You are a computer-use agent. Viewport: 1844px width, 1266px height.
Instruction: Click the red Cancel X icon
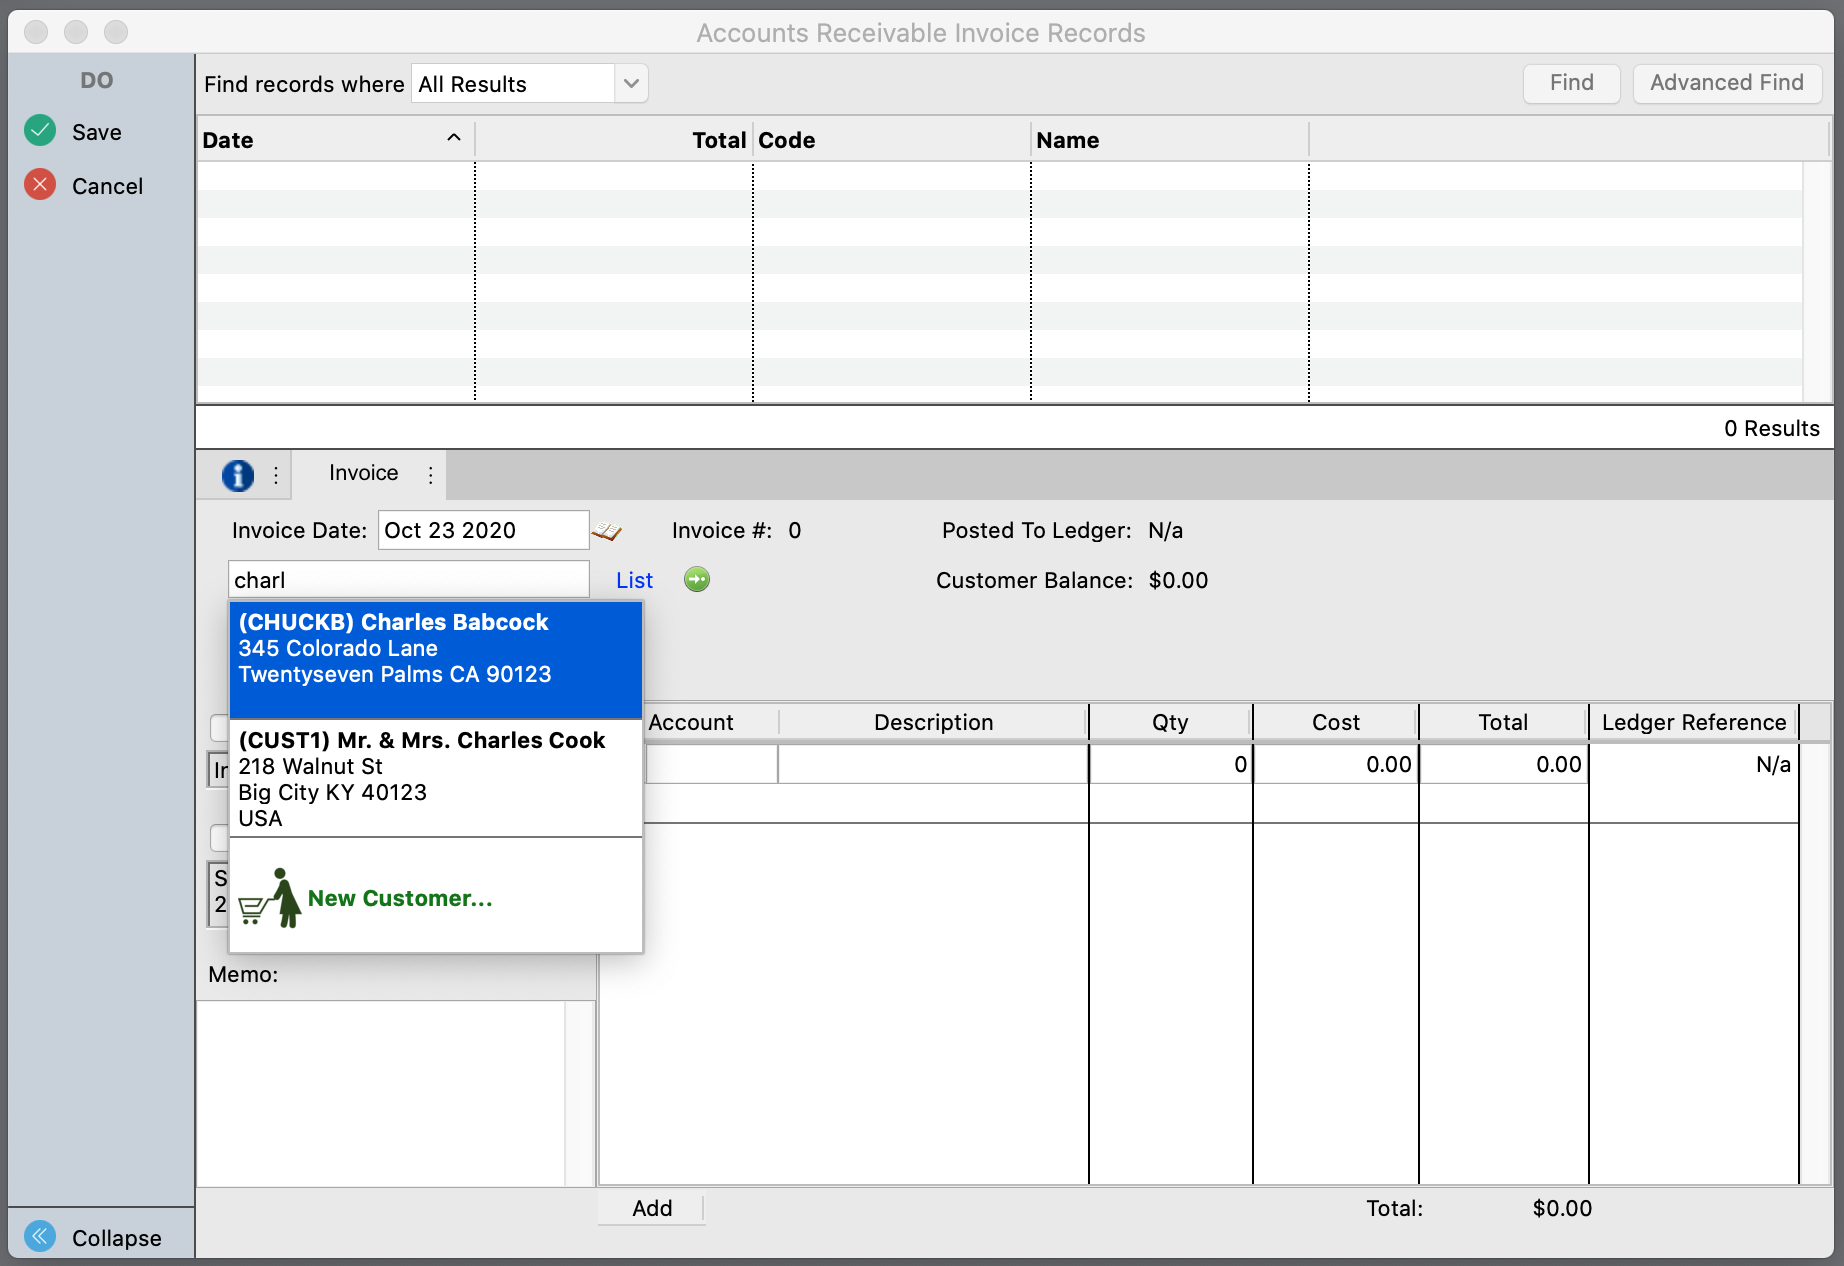tap(40, 185)
